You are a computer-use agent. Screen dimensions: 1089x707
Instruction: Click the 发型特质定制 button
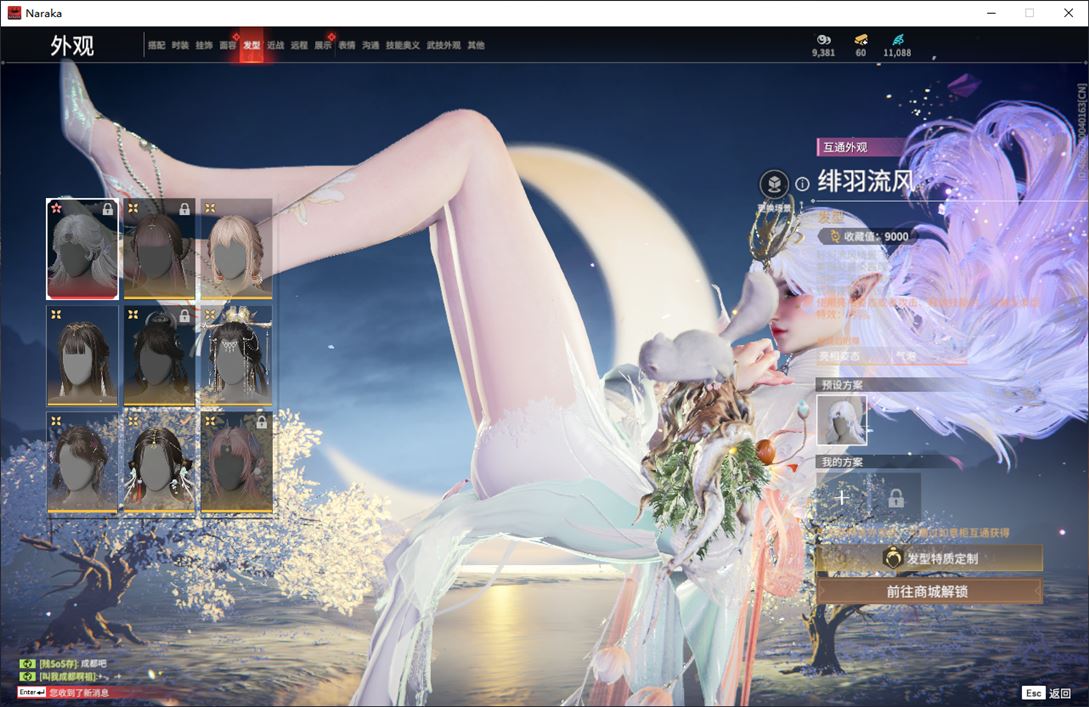coord(928,559)
